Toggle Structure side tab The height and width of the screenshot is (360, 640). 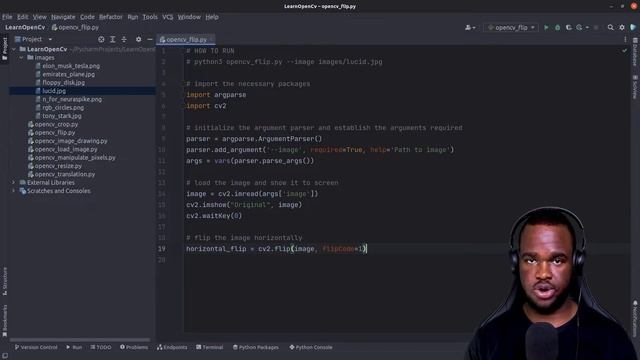pos(4,281)
